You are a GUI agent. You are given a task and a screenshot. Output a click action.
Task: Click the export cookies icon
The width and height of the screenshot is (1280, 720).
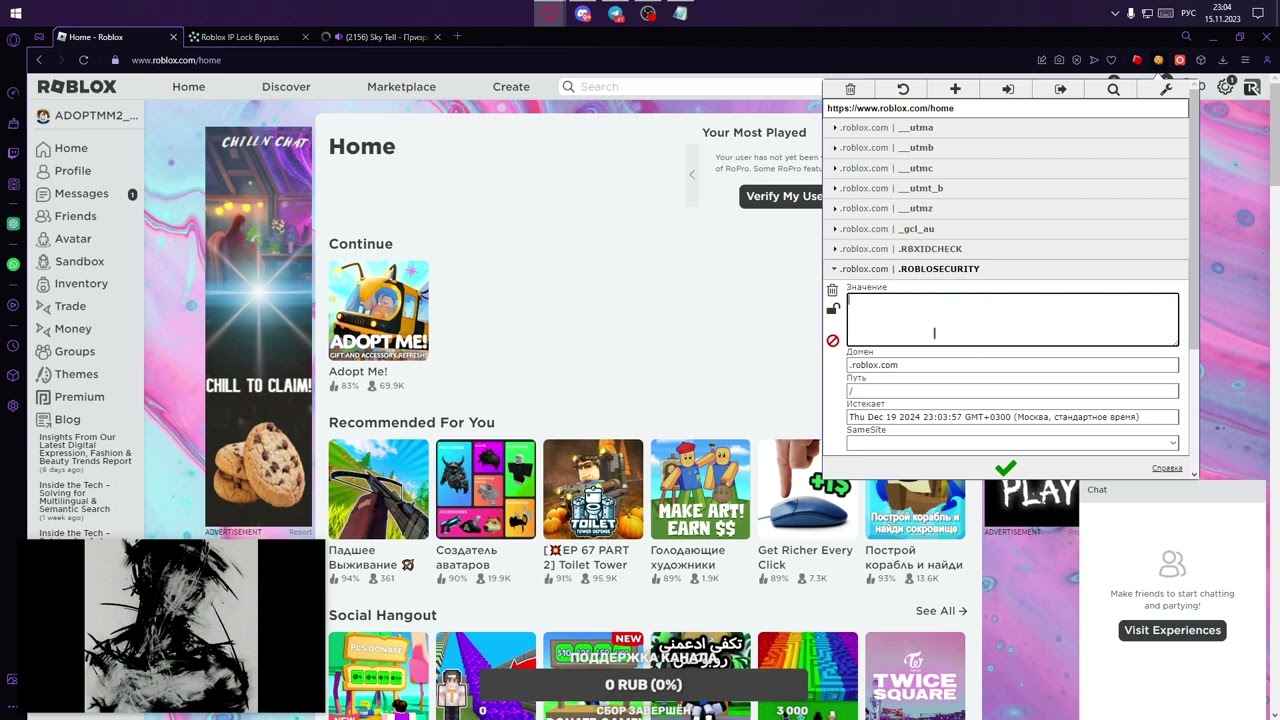1061,89
